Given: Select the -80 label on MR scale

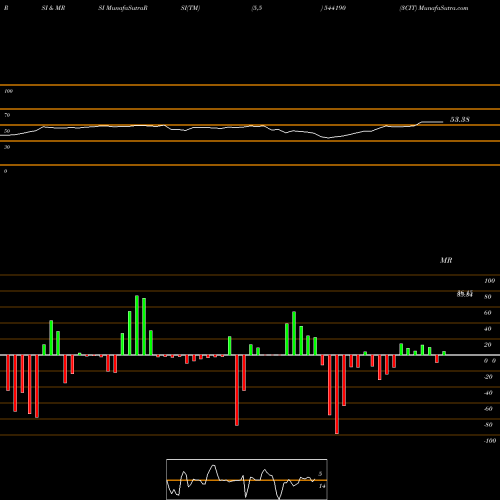Looking at the screenshot, I should (488, 425).
